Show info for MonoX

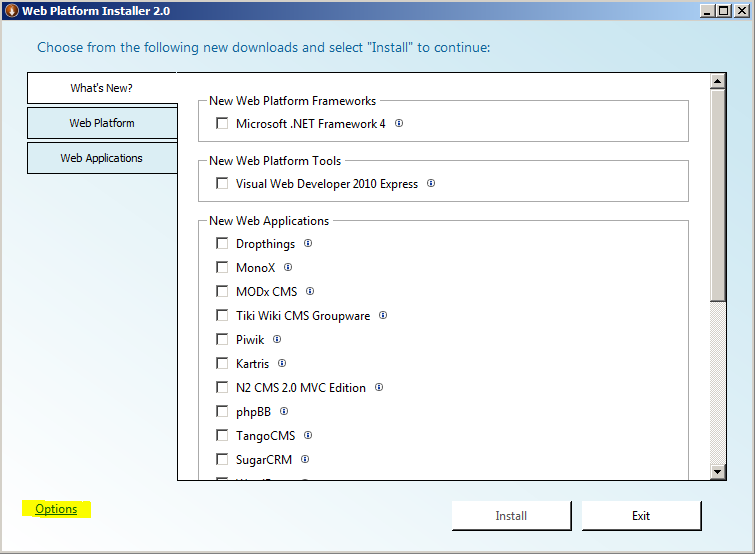[x=287, y=267]
